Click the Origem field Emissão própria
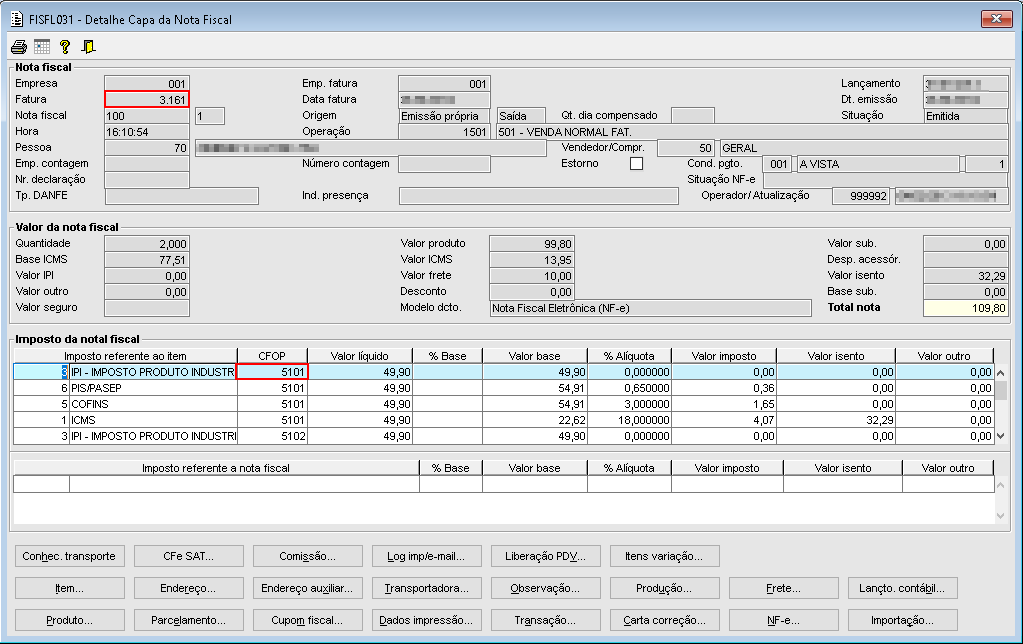Screen dimensions: 1023x644 pos(444,116)
